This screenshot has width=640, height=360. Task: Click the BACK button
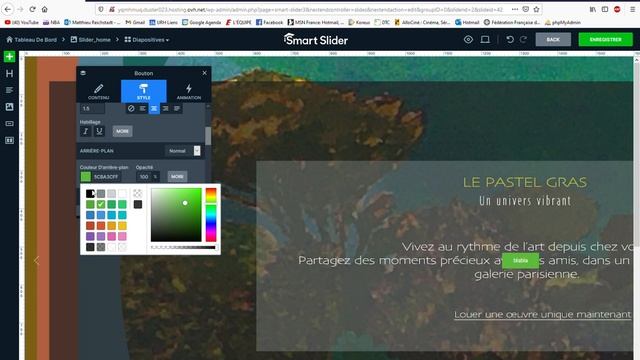click(x=553, y=40)
